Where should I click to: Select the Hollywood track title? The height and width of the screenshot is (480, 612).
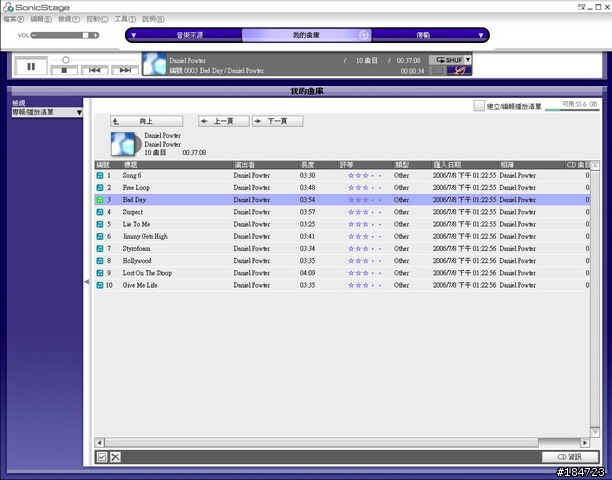(137, 261)
